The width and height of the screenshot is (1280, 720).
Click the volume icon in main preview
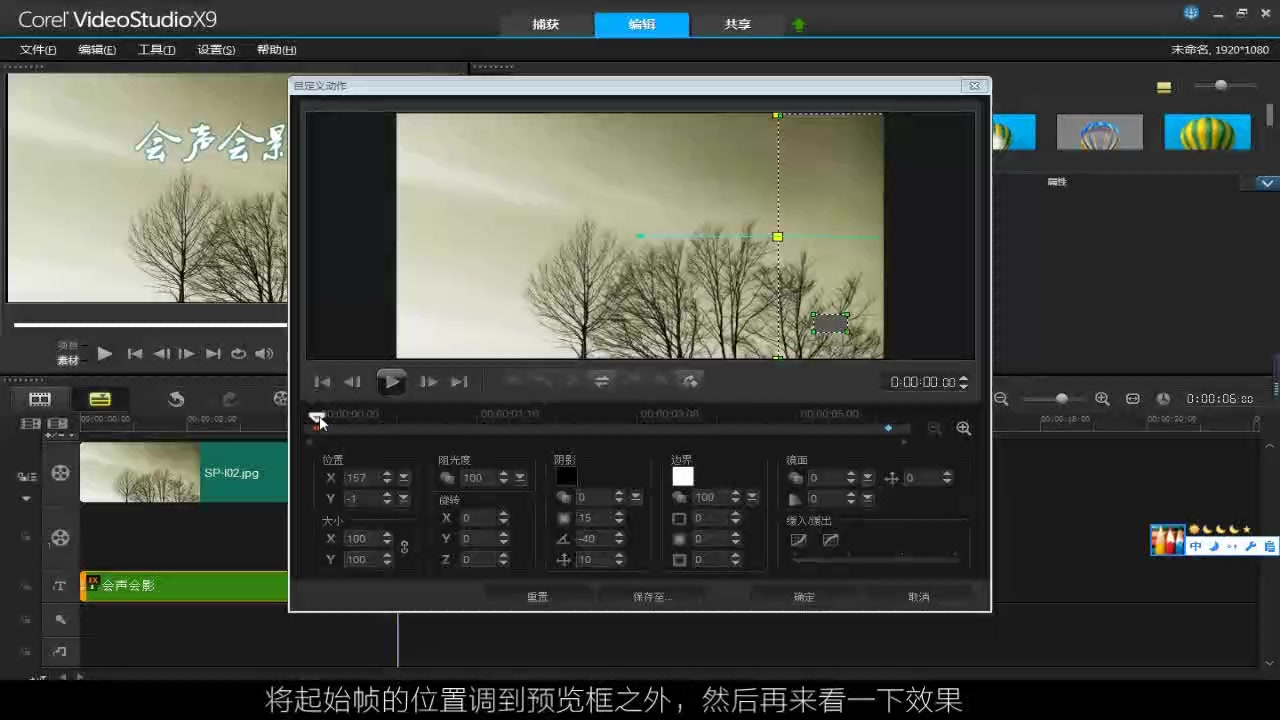click(264, 353)
